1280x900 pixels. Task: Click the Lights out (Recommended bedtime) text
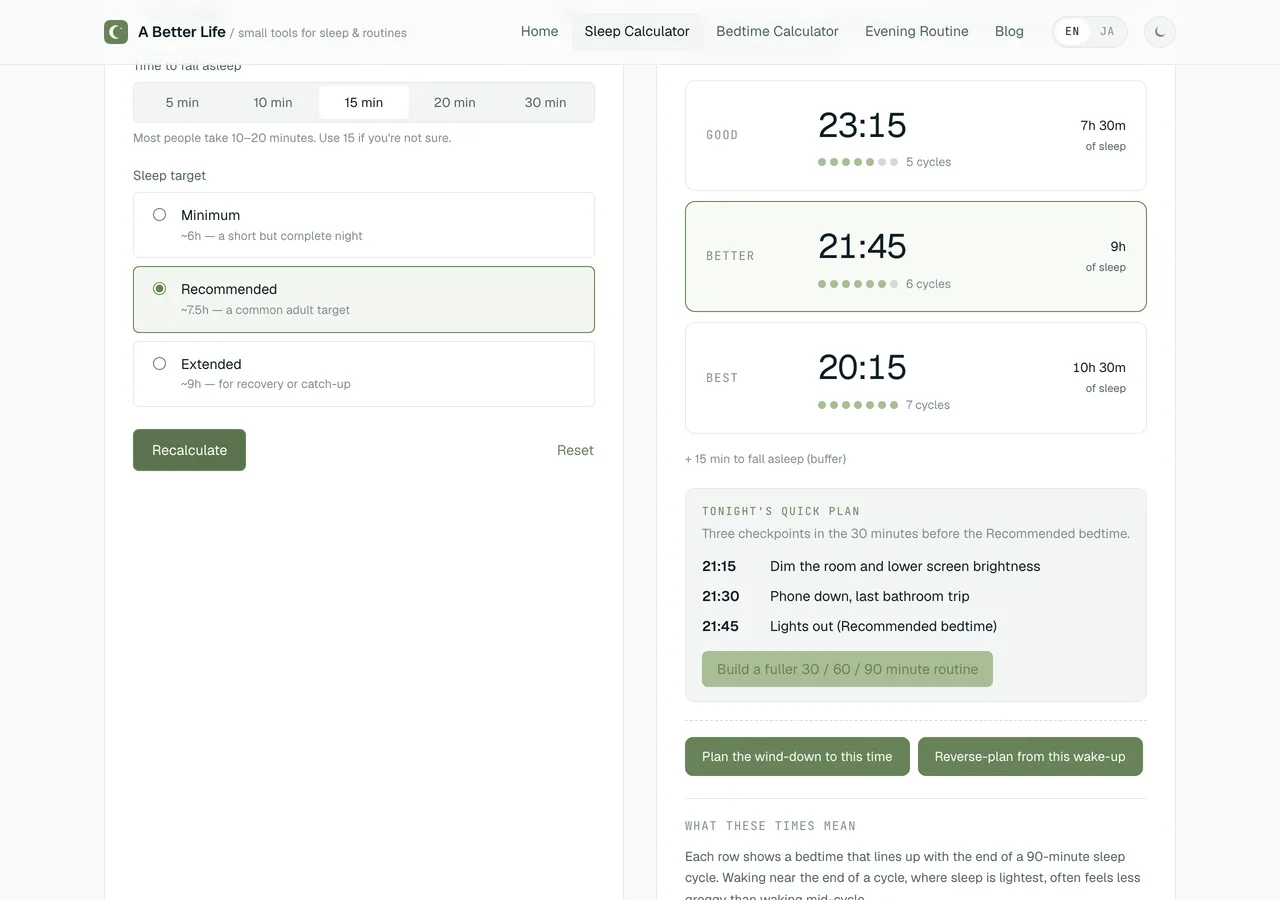pos(883,626)
